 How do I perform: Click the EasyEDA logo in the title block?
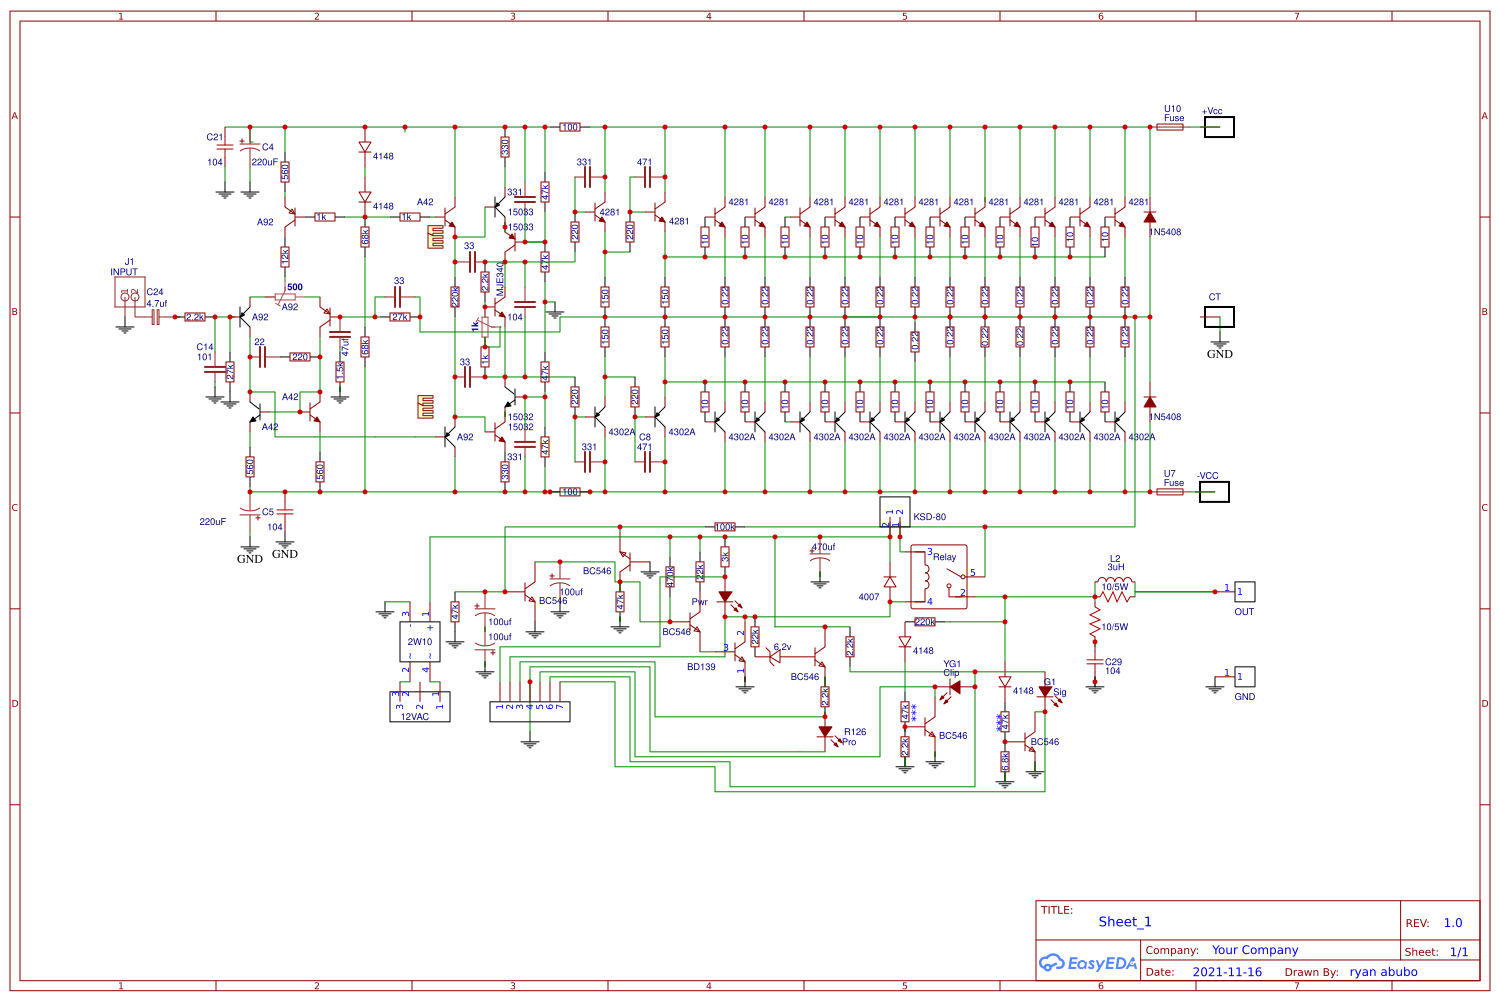[1088, 962]
